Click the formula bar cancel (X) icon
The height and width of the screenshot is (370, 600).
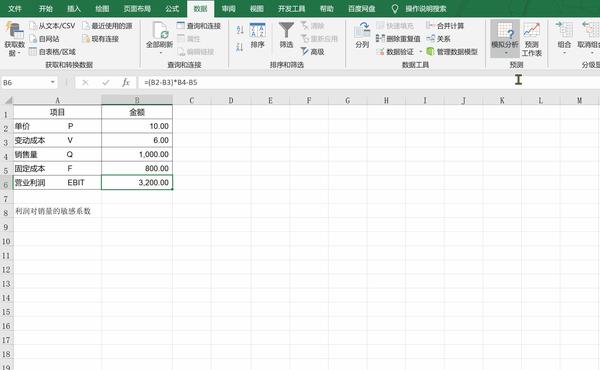pyautogui.click(x=85, y=82)
